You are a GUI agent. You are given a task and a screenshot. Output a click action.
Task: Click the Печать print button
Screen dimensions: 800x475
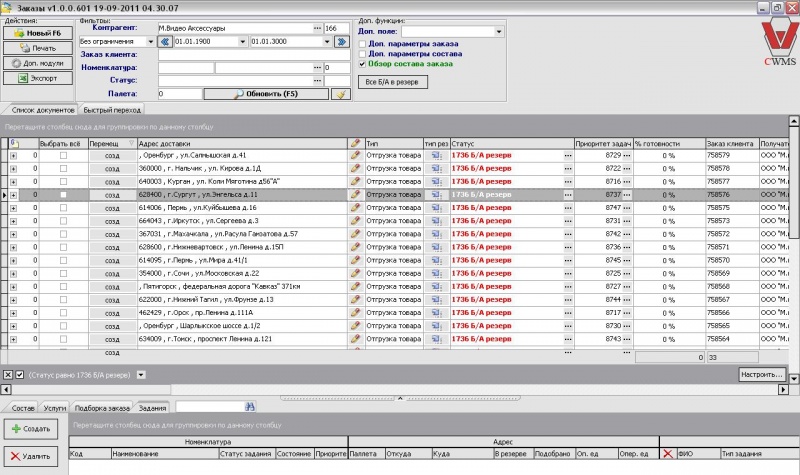tap(36, 48)
